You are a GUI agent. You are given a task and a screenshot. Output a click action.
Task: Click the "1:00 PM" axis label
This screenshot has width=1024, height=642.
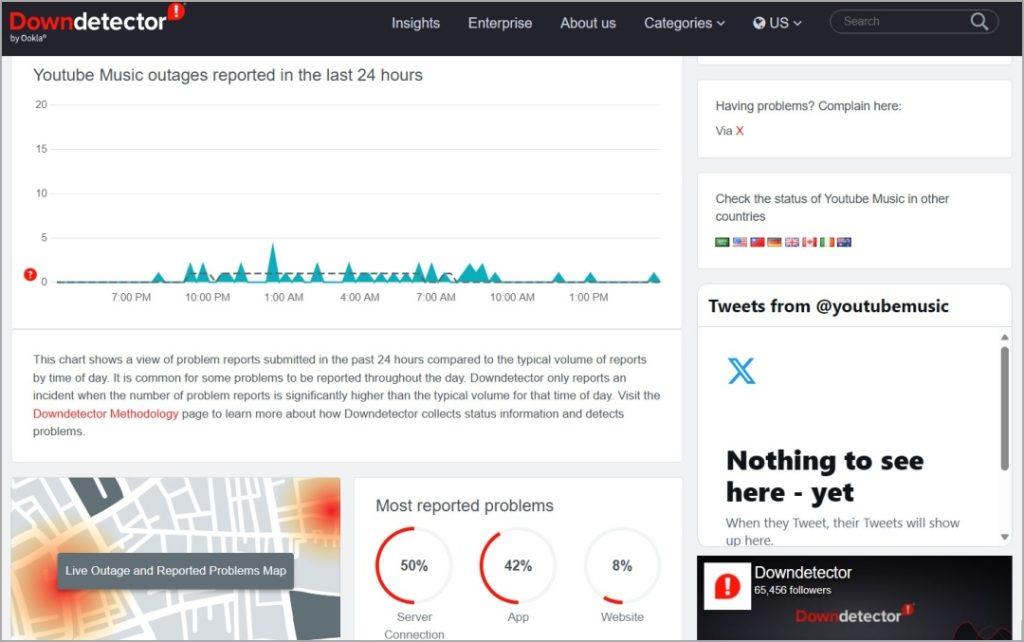588,297
